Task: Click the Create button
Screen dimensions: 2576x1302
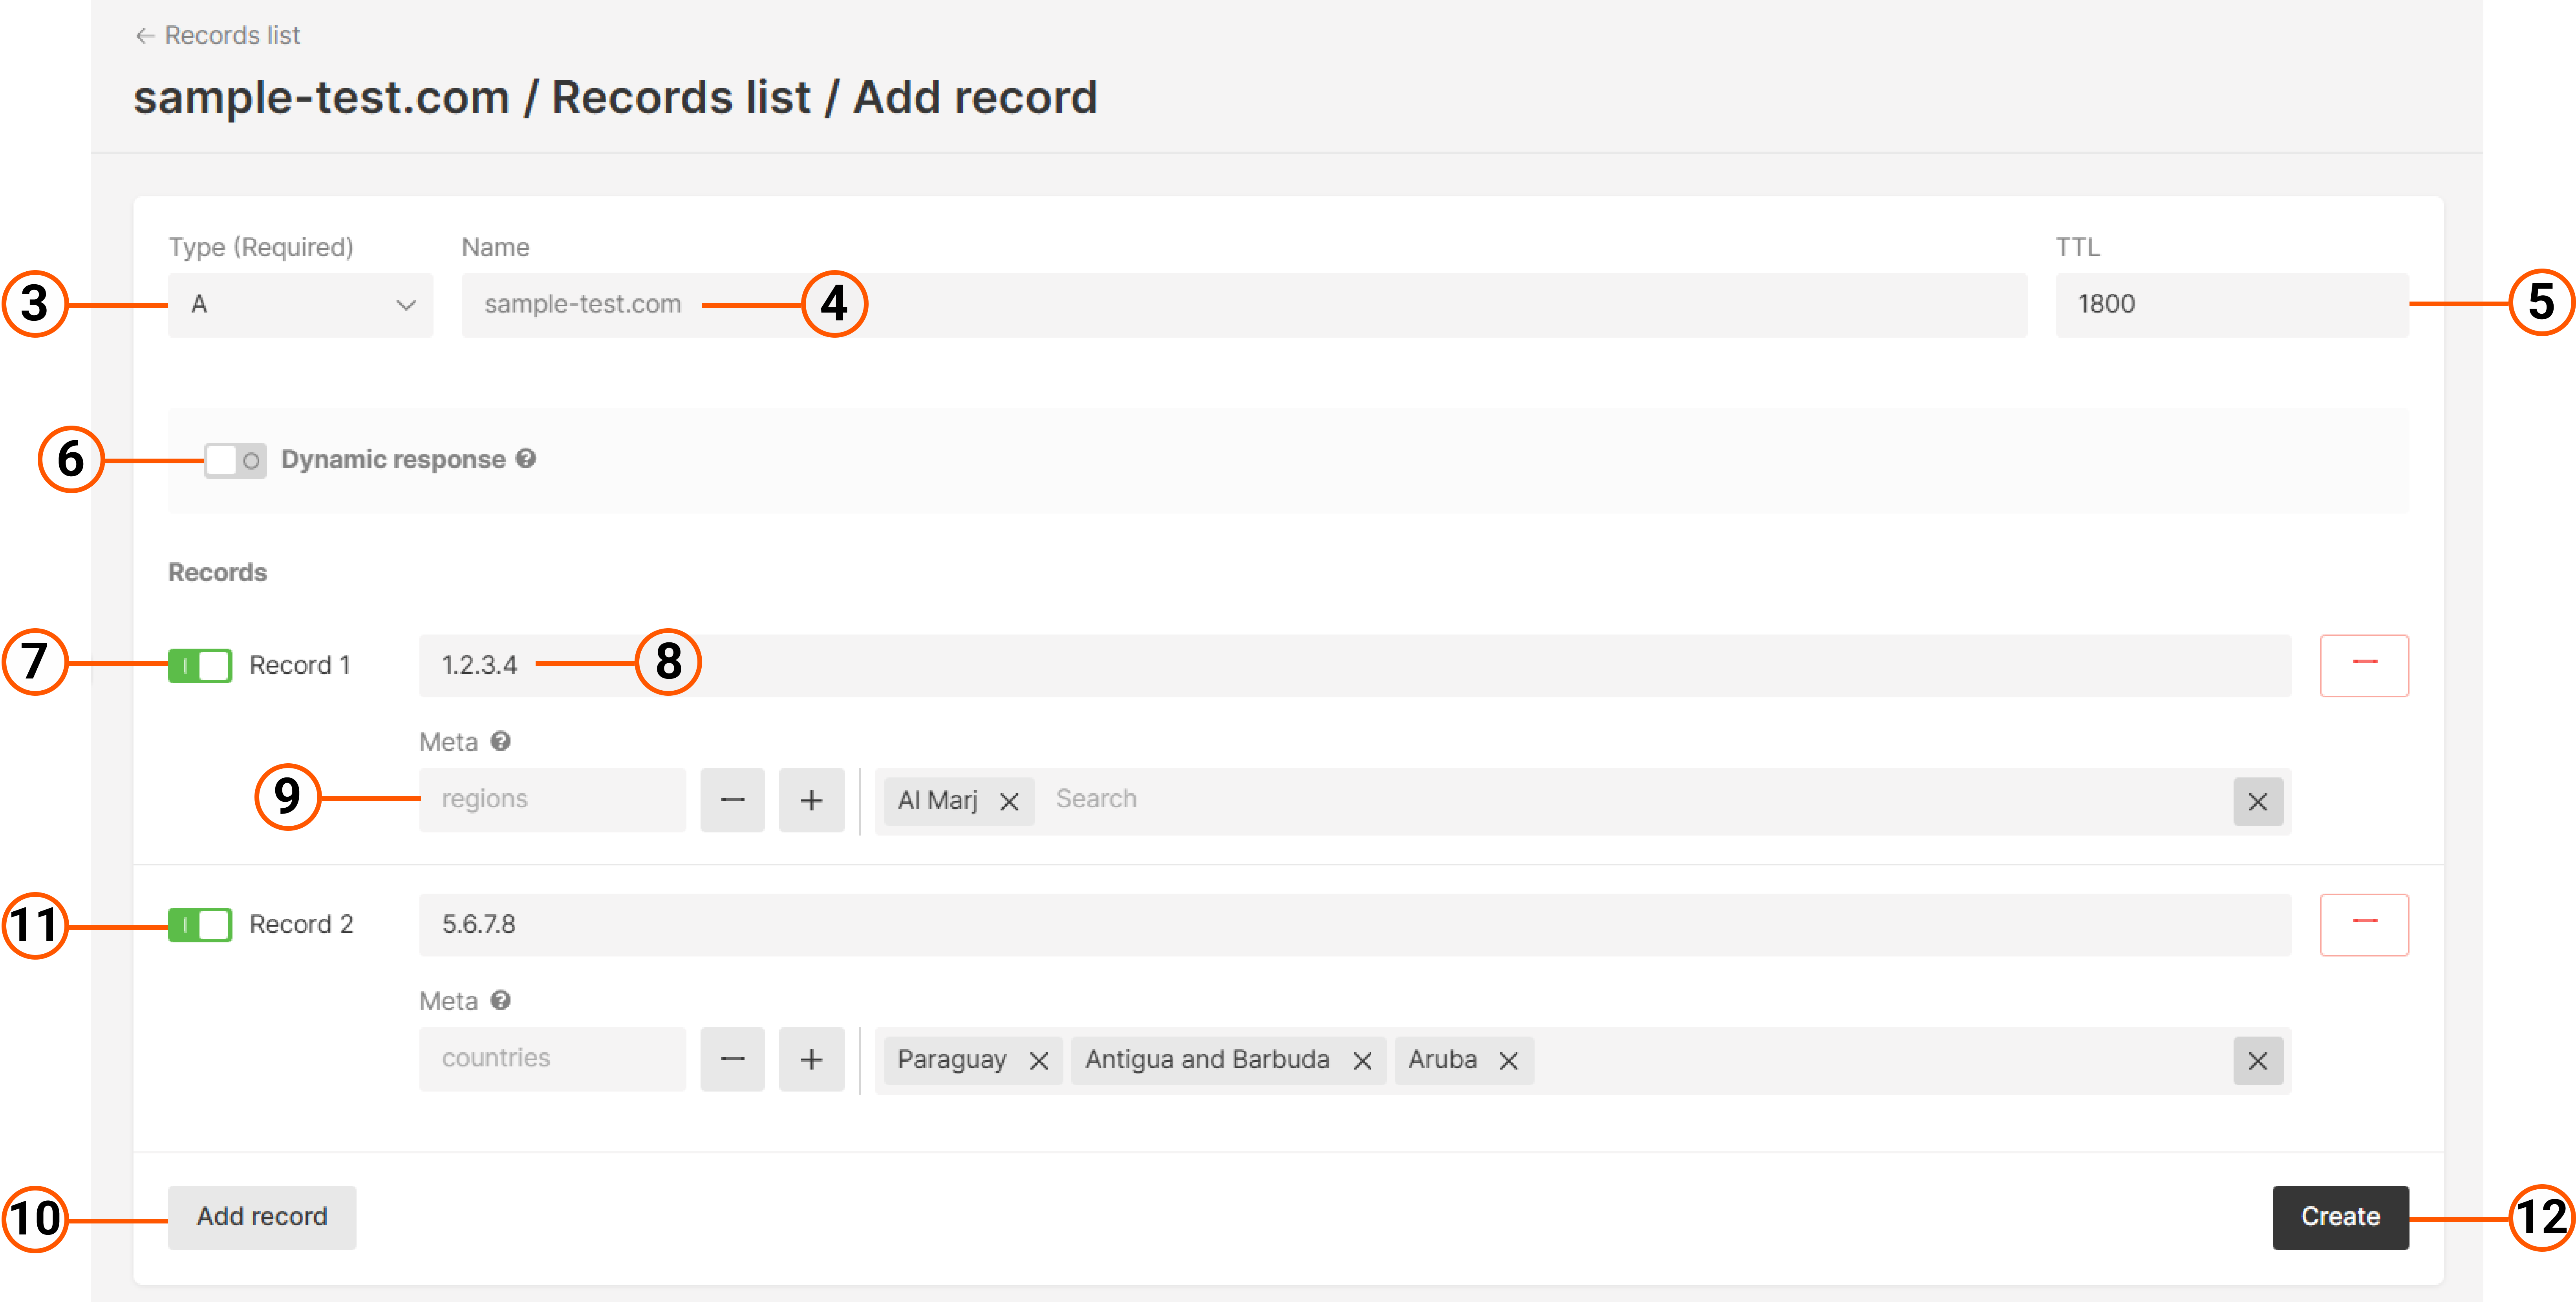Action: click(x=2340, y=1217)
